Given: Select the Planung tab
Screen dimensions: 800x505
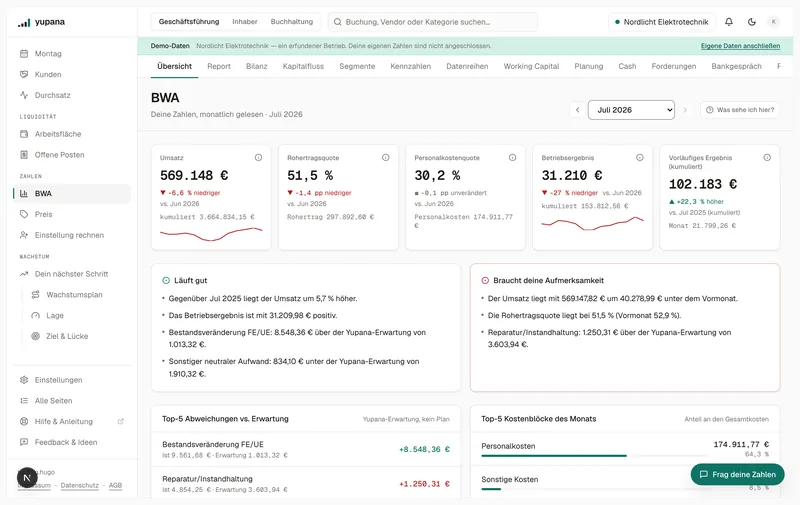Looking at the screenshot, I should pos(589,66).
